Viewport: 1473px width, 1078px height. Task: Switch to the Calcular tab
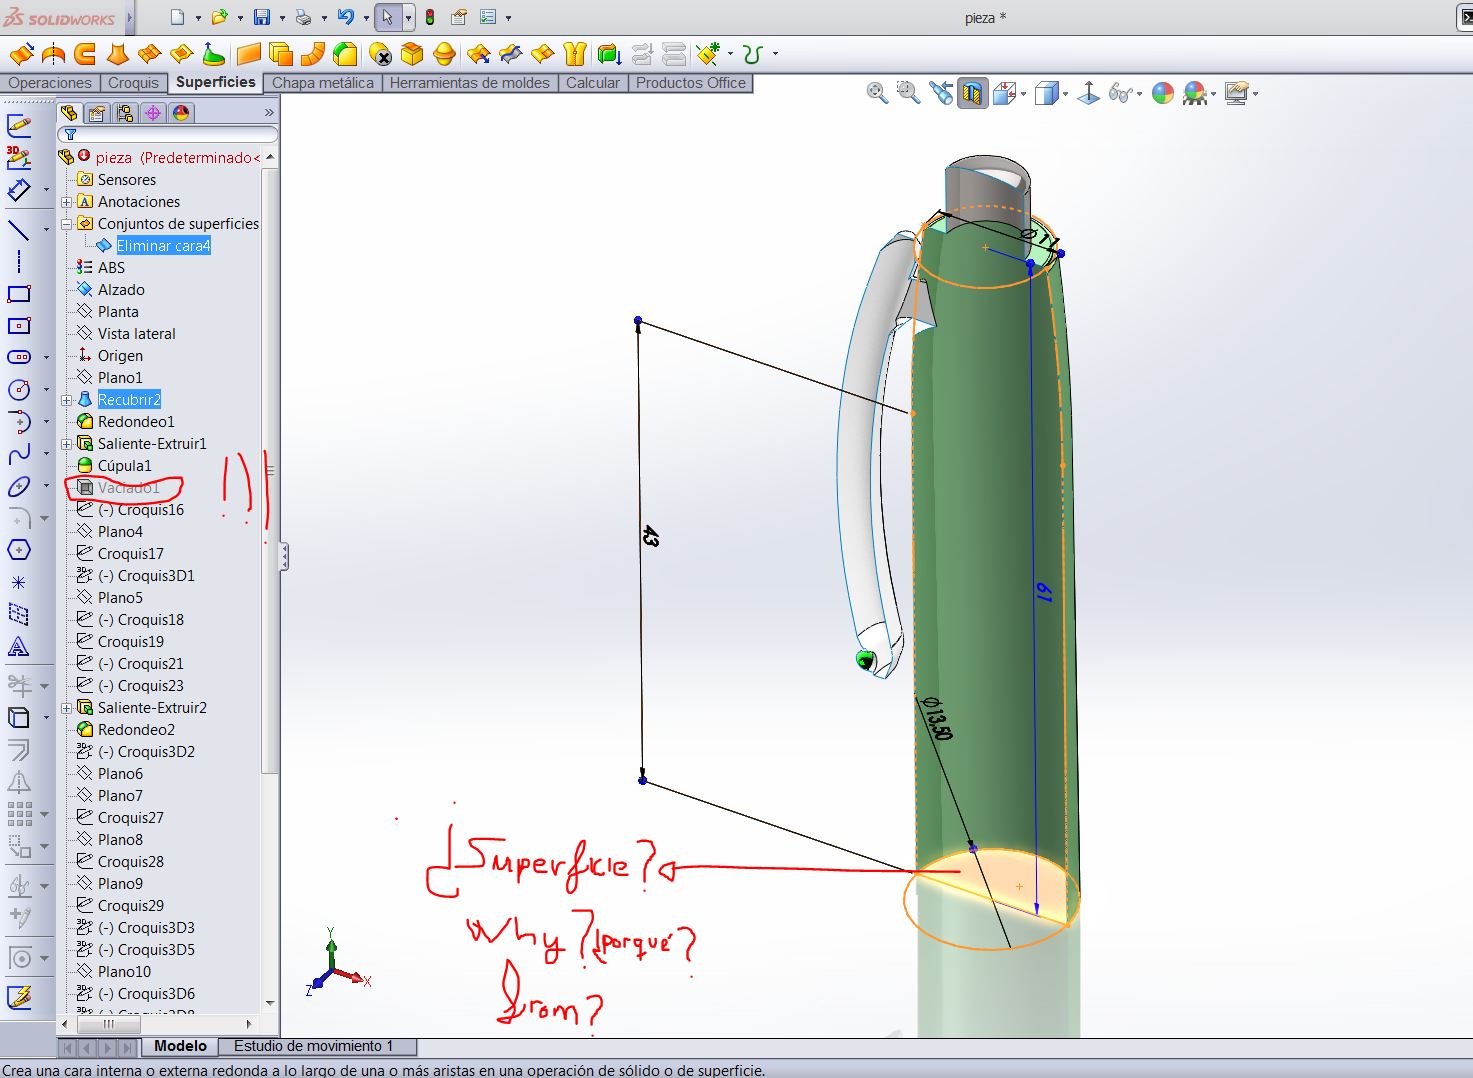[x=593, y=83]
